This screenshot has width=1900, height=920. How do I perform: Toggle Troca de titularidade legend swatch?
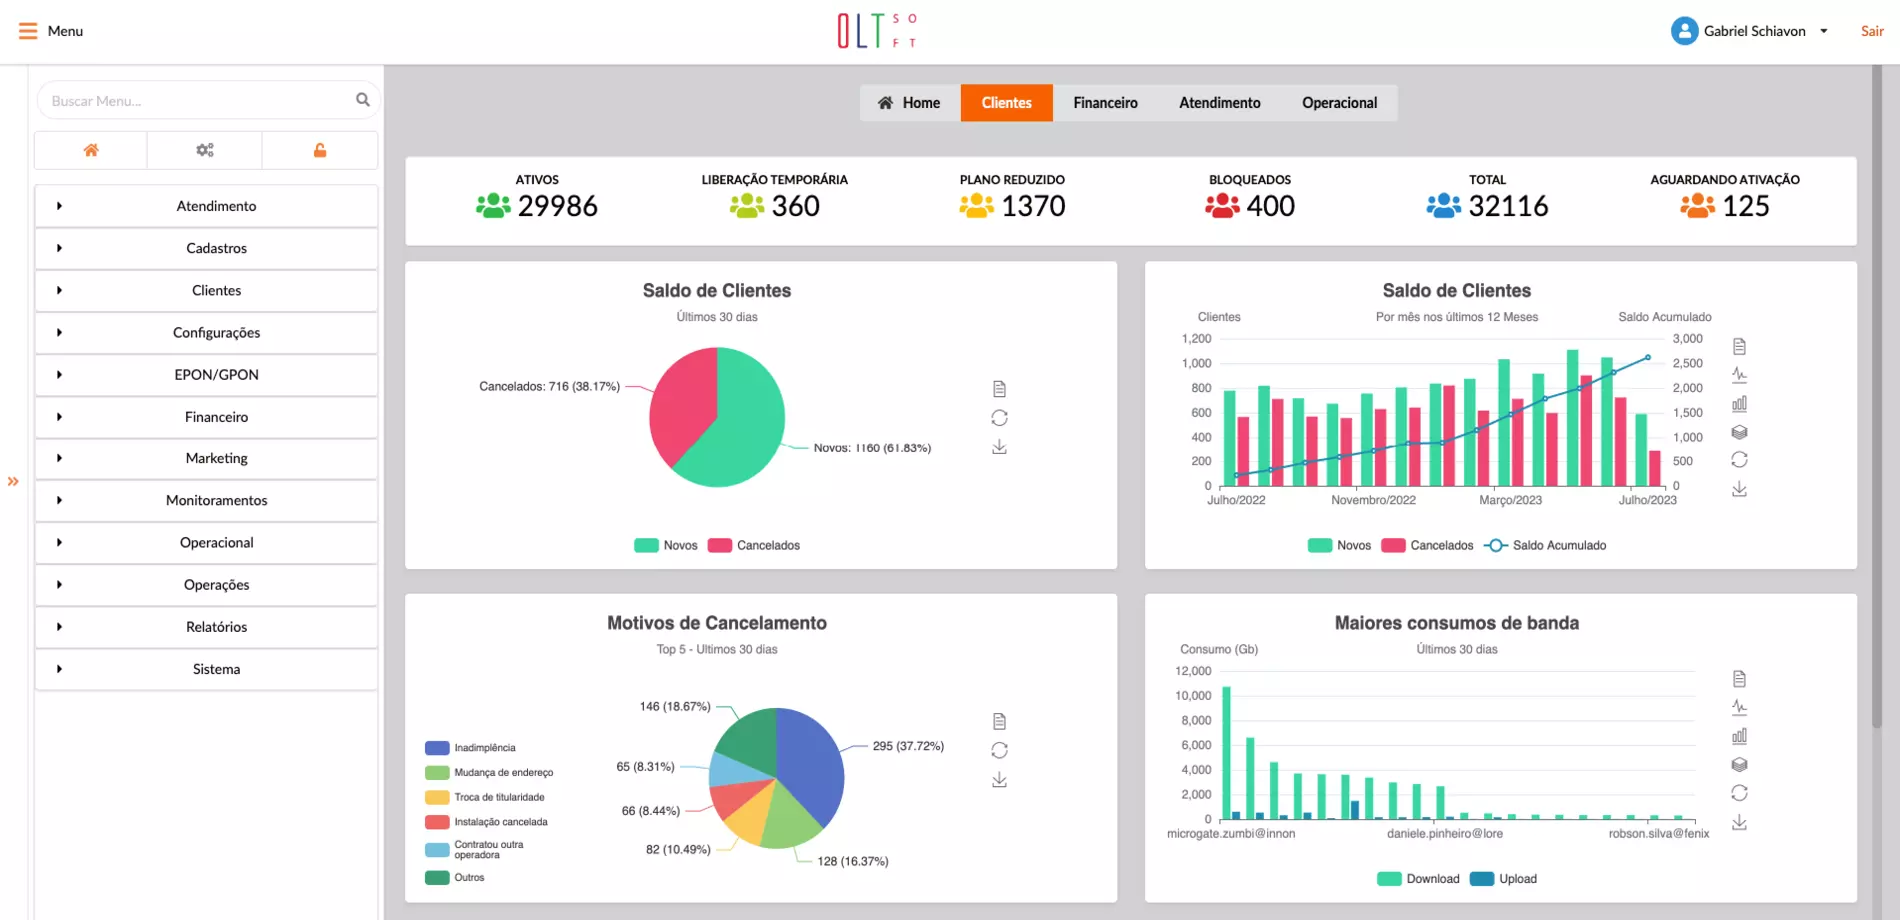(x=437, y=797)
